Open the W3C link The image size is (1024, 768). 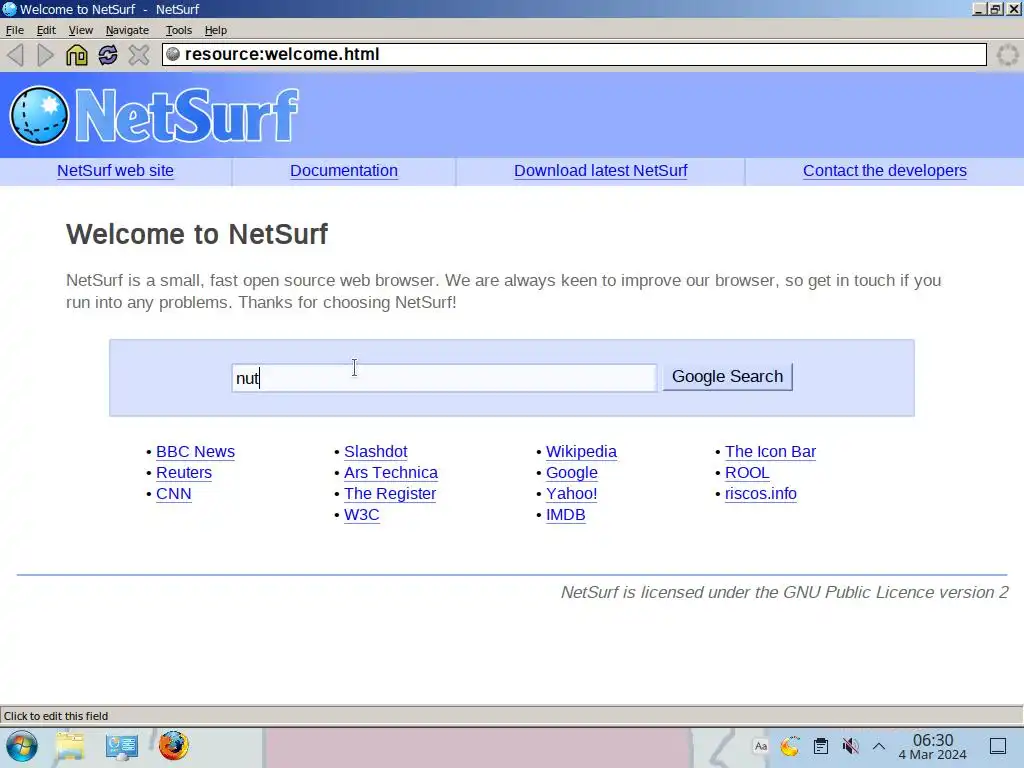pos(362,514)
